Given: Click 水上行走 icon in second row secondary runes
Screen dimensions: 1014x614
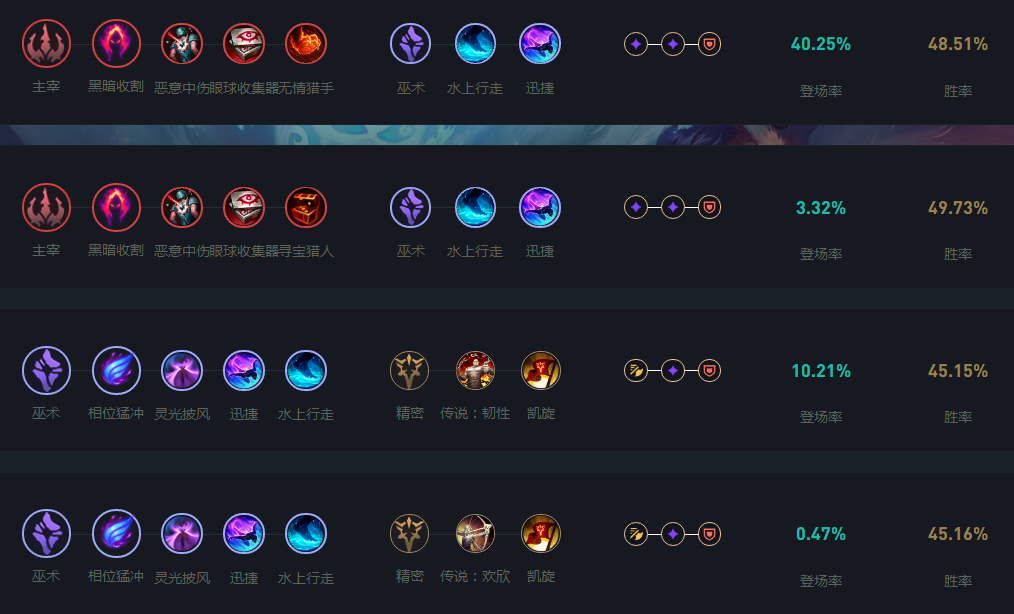Looking at the screenshot, I should (x=475, y=208).
